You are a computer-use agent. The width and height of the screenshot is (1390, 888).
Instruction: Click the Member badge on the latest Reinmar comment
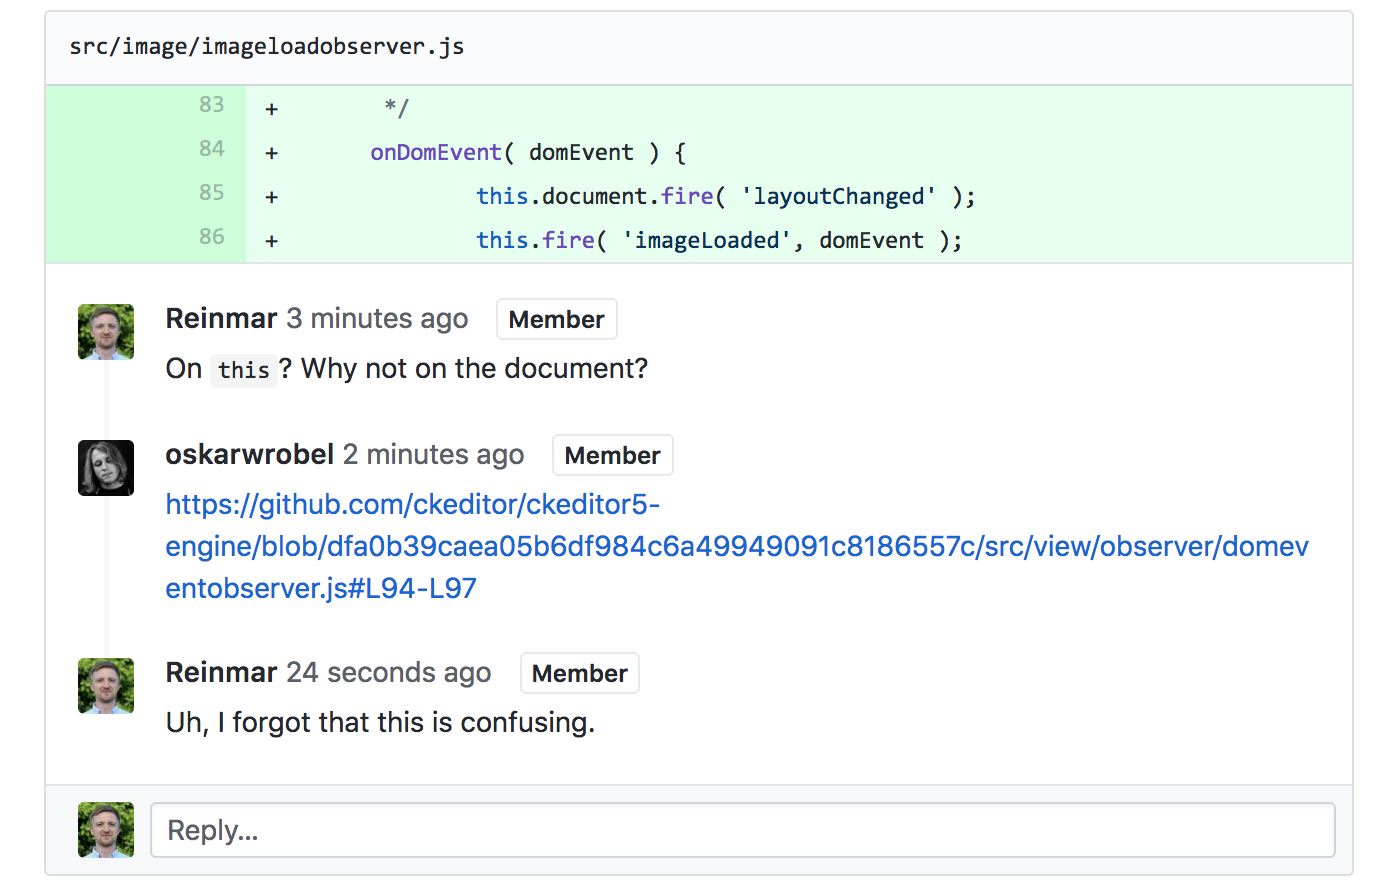579,673
